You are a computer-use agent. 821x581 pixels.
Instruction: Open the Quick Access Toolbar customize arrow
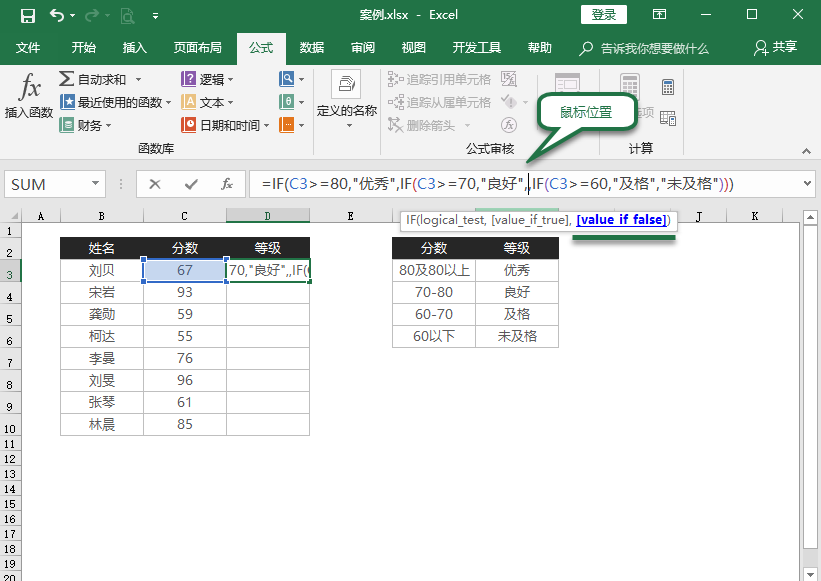[x=155, y=16]
